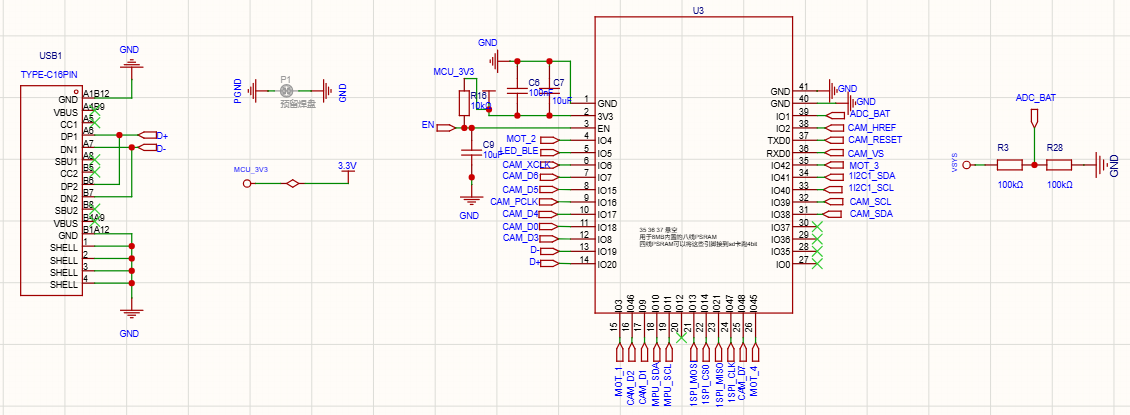Select resistor R28 symbol
The width and height of the screenshot is (1130, 415).
pos(1059,165)
